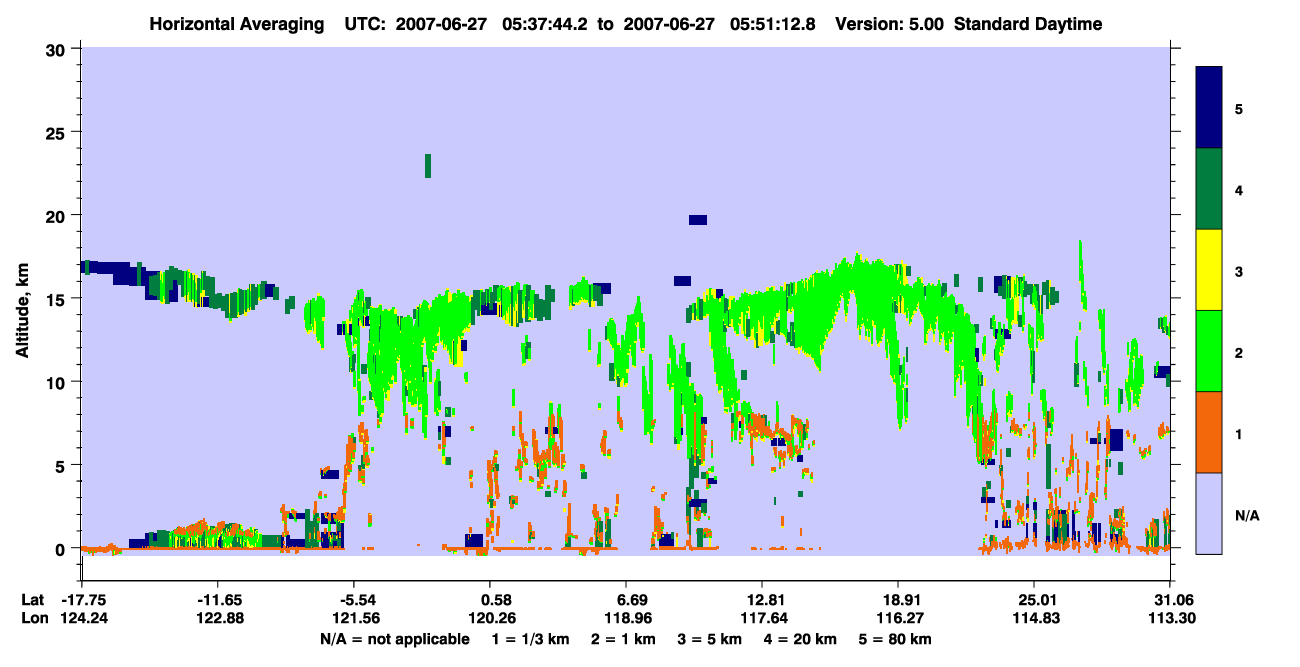Click the 'Lat' axis row label
Viewport: 1300px width, 667px height.
(x=33, y=600)
